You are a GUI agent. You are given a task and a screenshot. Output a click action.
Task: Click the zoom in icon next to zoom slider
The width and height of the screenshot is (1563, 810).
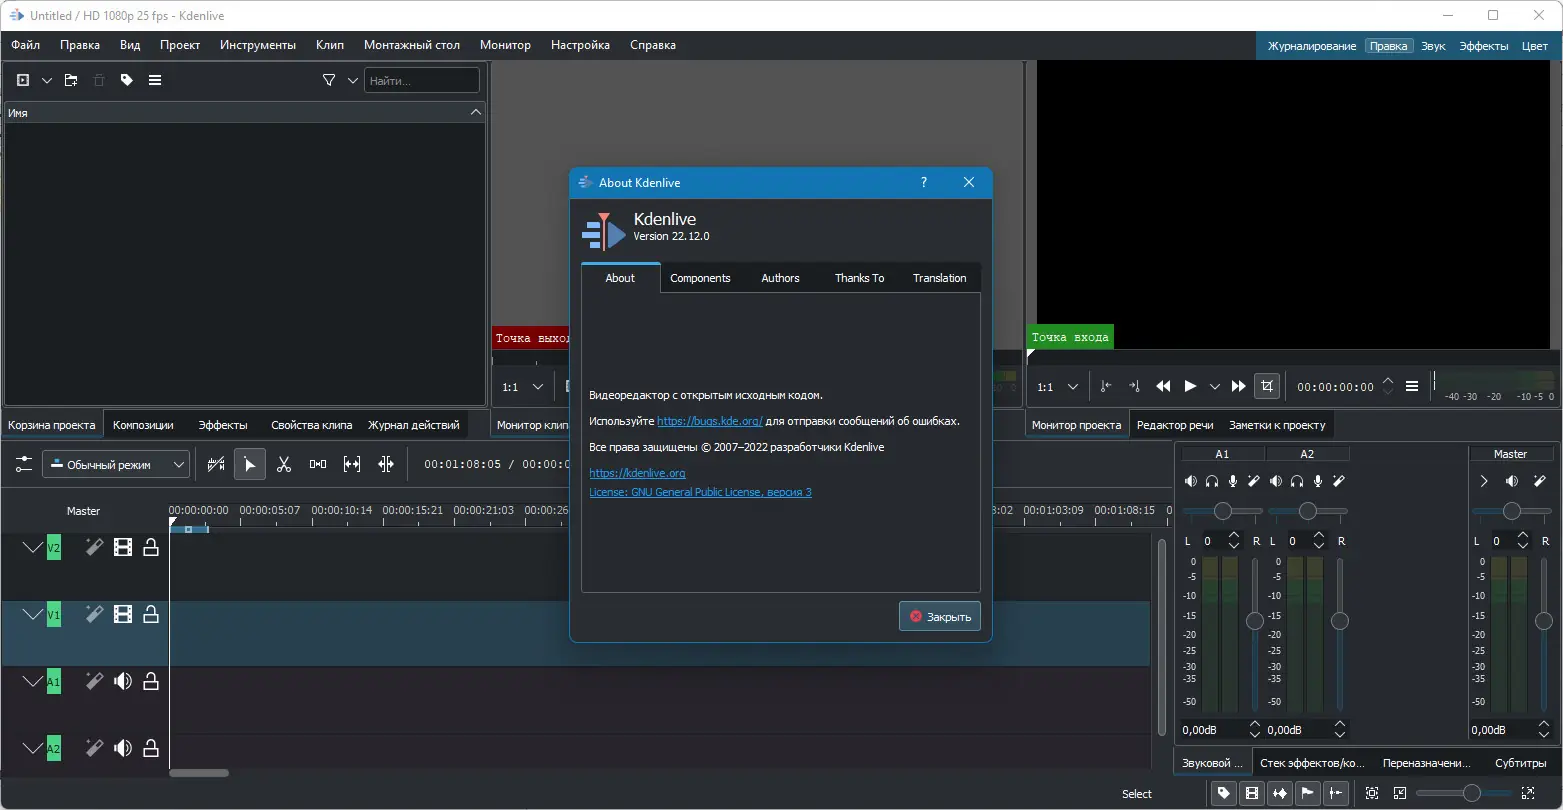[1527, 793]
